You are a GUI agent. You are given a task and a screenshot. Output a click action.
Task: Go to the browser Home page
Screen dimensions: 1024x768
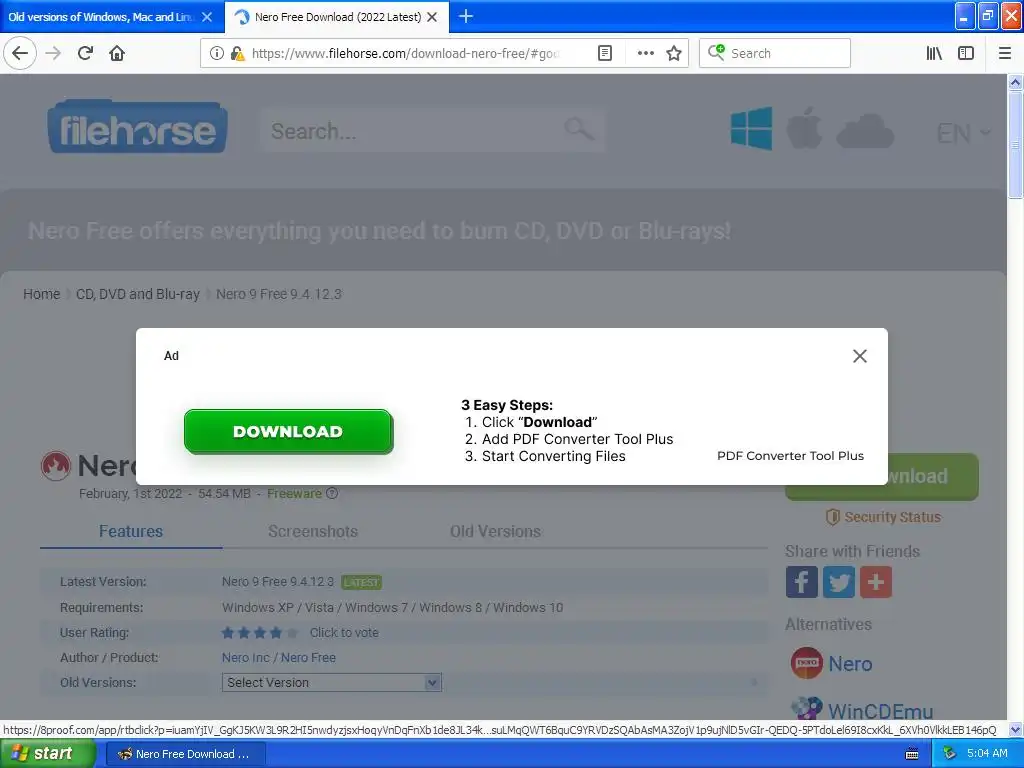pos(117,53)
